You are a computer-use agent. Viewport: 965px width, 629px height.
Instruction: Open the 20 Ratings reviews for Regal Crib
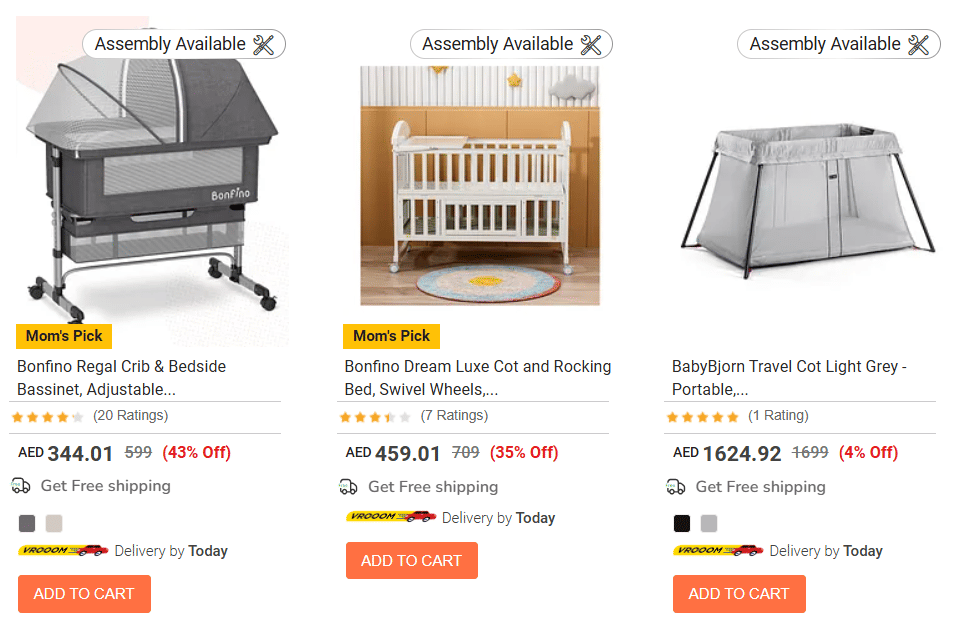130,416
